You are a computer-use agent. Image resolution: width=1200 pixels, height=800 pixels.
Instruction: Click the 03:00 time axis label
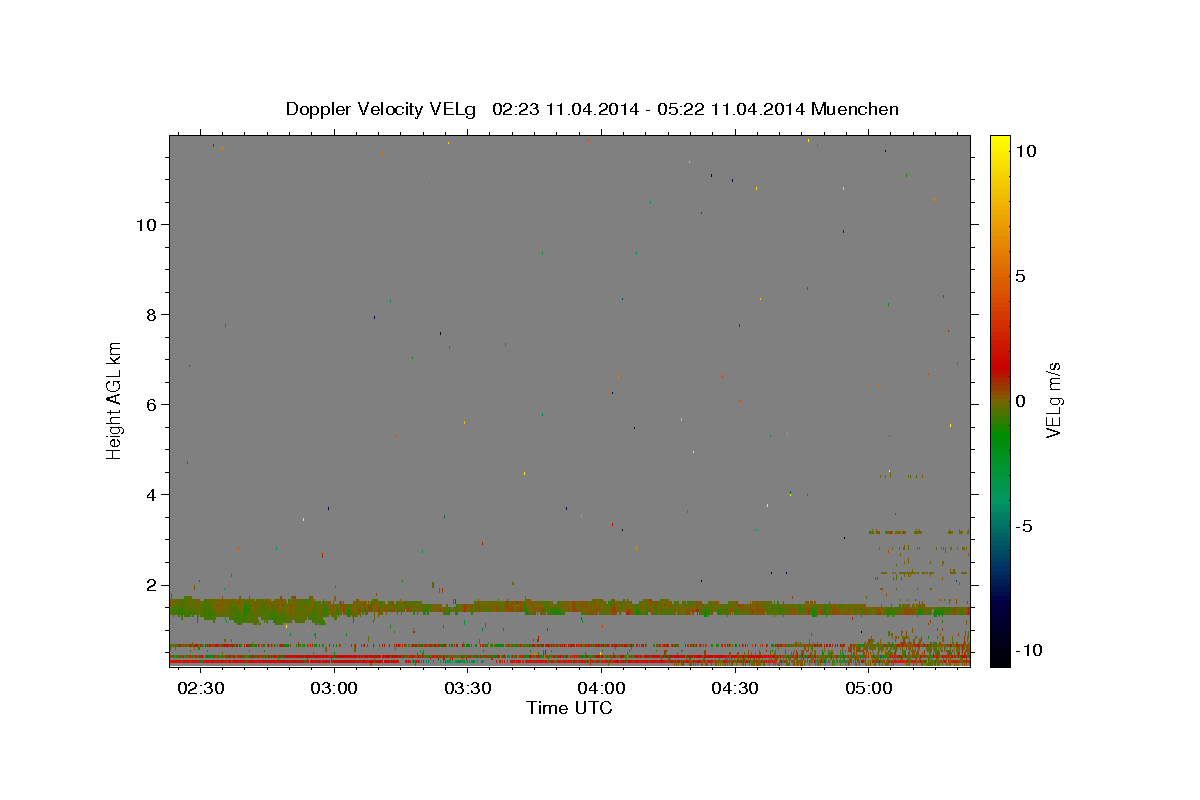(x=334, y=689)
